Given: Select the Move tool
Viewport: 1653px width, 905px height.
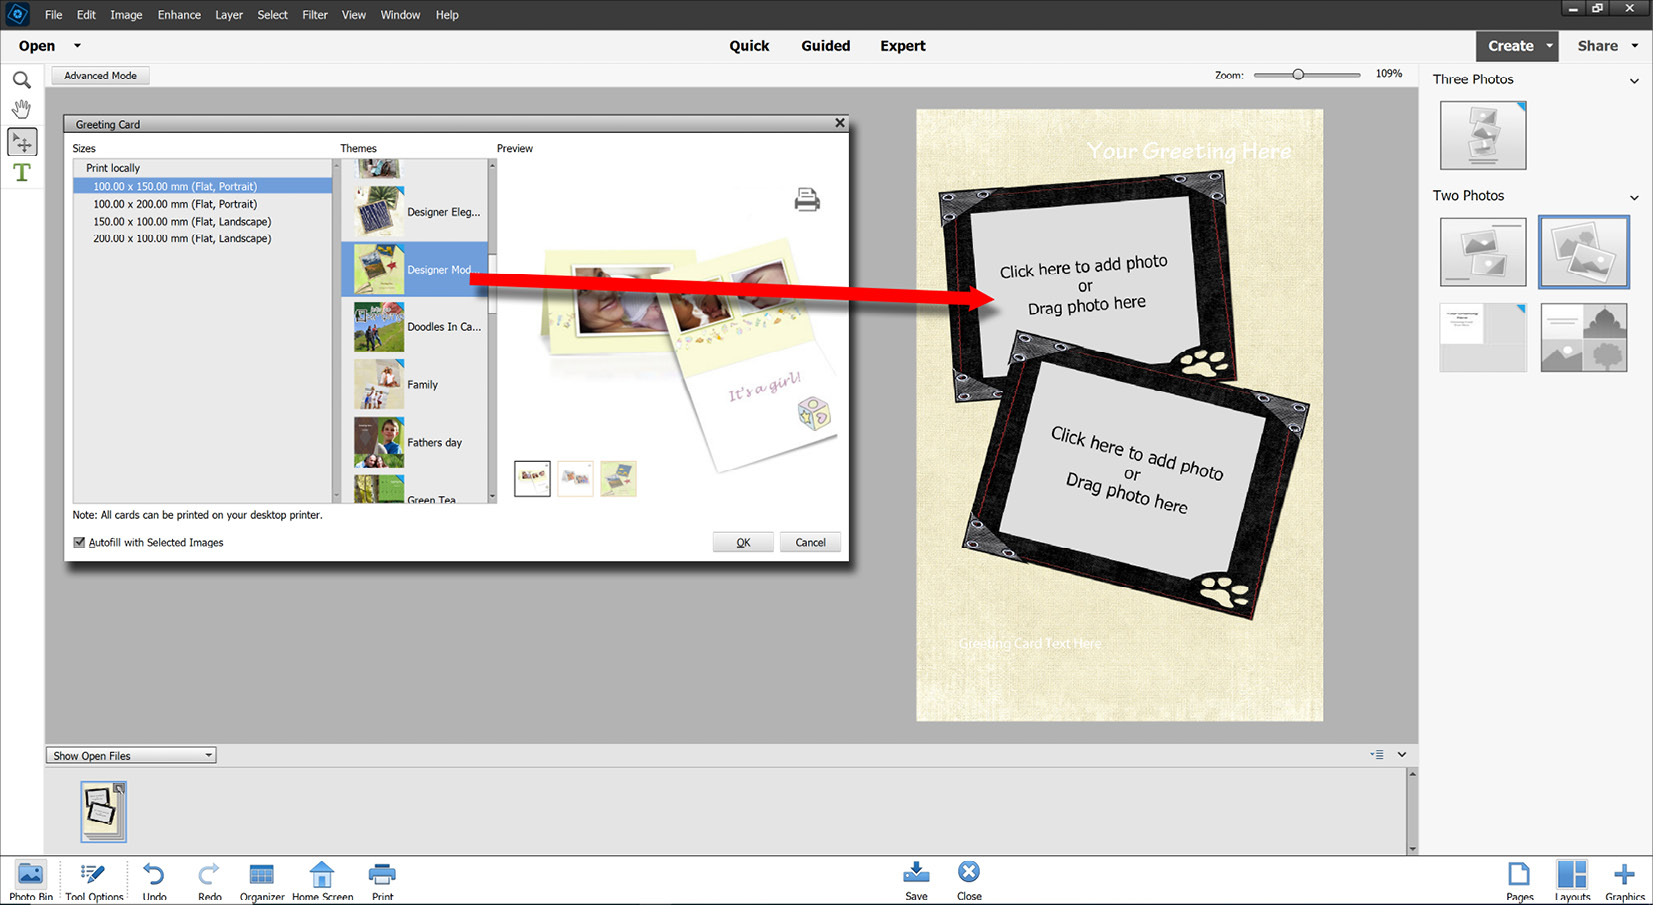Looking at the screenshot, I should click(22, 142).
